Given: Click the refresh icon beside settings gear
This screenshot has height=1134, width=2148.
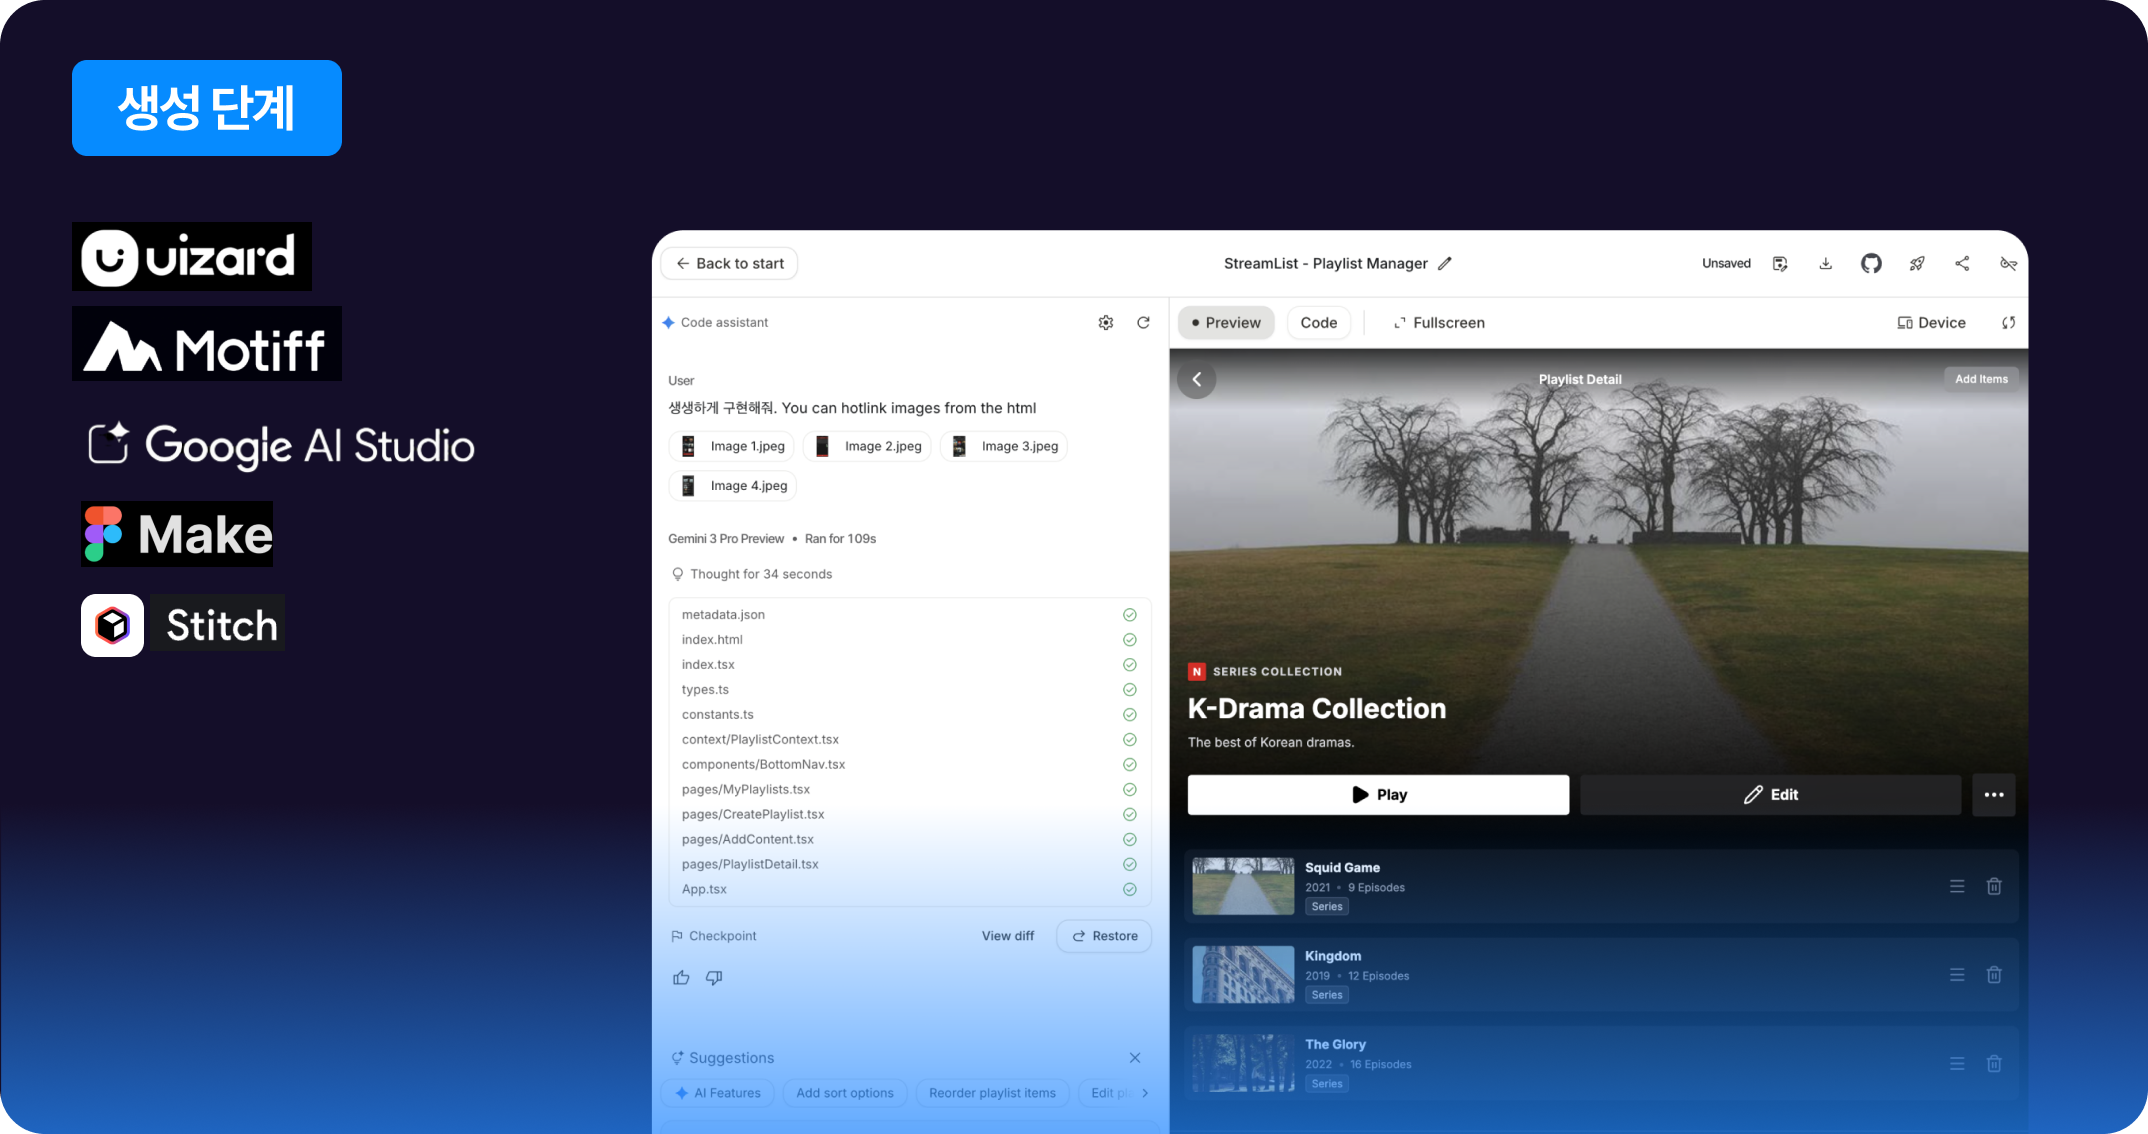Looking at the screenshot, I should pyautogui.click(x=1143, y=323).
